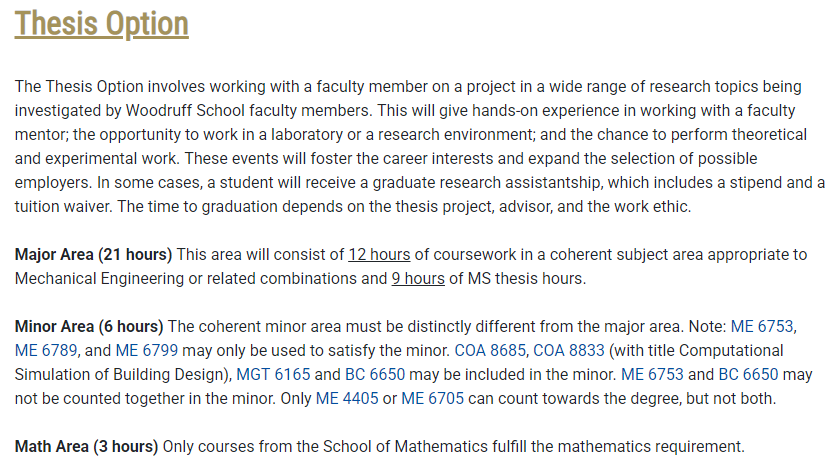Image resolution: width=833 pixels, height=469 pixels.
Task: Visit the COA 8833 course link
Action: [x=567, y=351]
